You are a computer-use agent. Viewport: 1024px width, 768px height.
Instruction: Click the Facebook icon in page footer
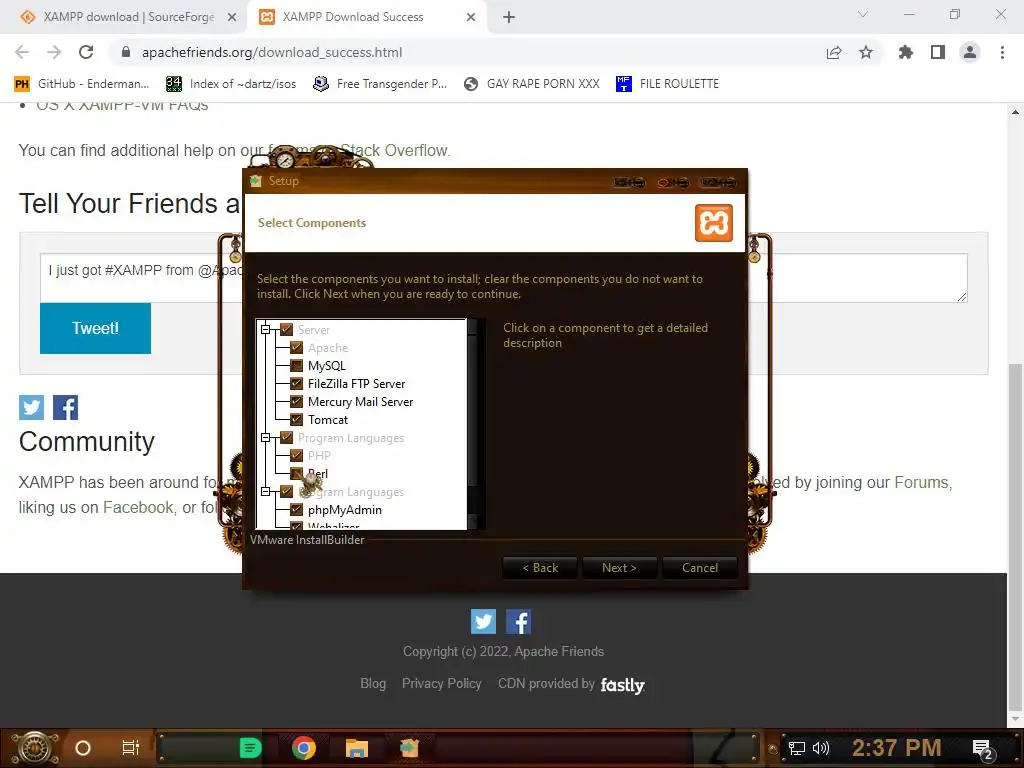tap(519, 622)
